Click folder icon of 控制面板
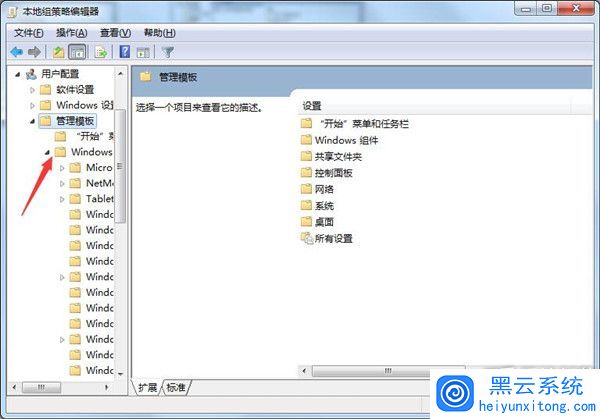 [307, 173]
